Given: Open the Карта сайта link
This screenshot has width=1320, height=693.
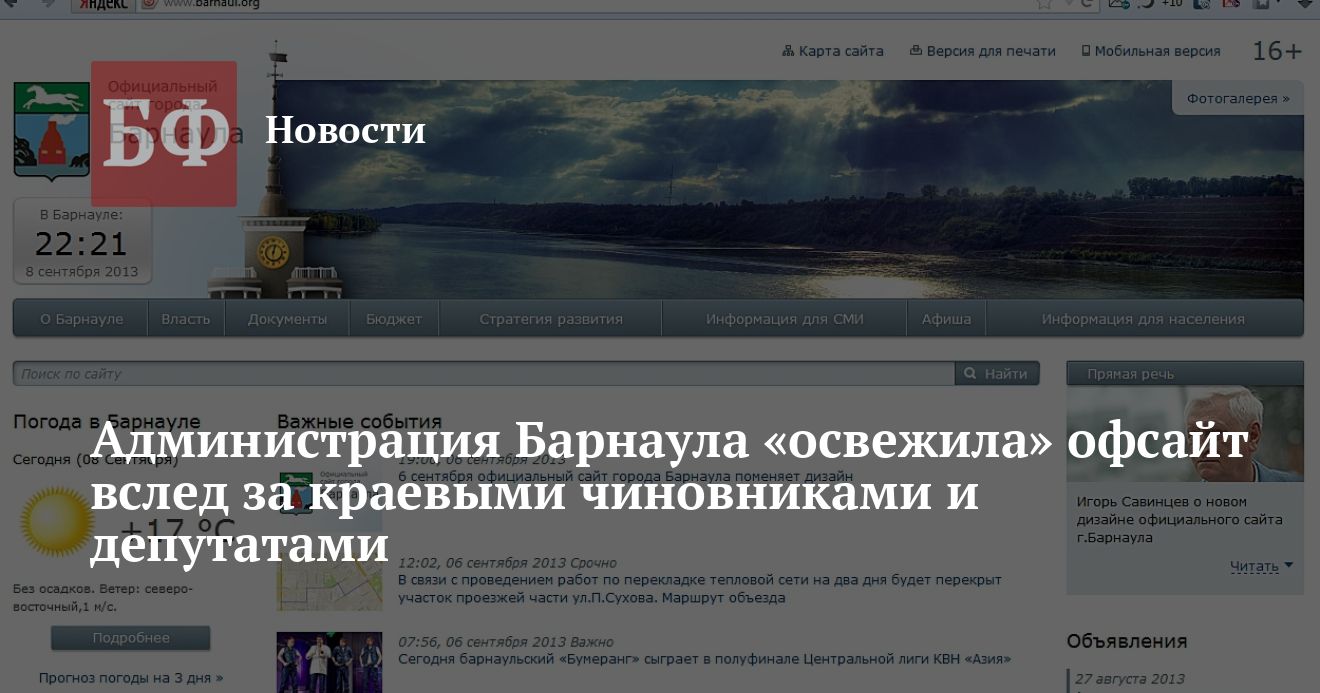Looking at the screenshot, I should click(833, 51).
